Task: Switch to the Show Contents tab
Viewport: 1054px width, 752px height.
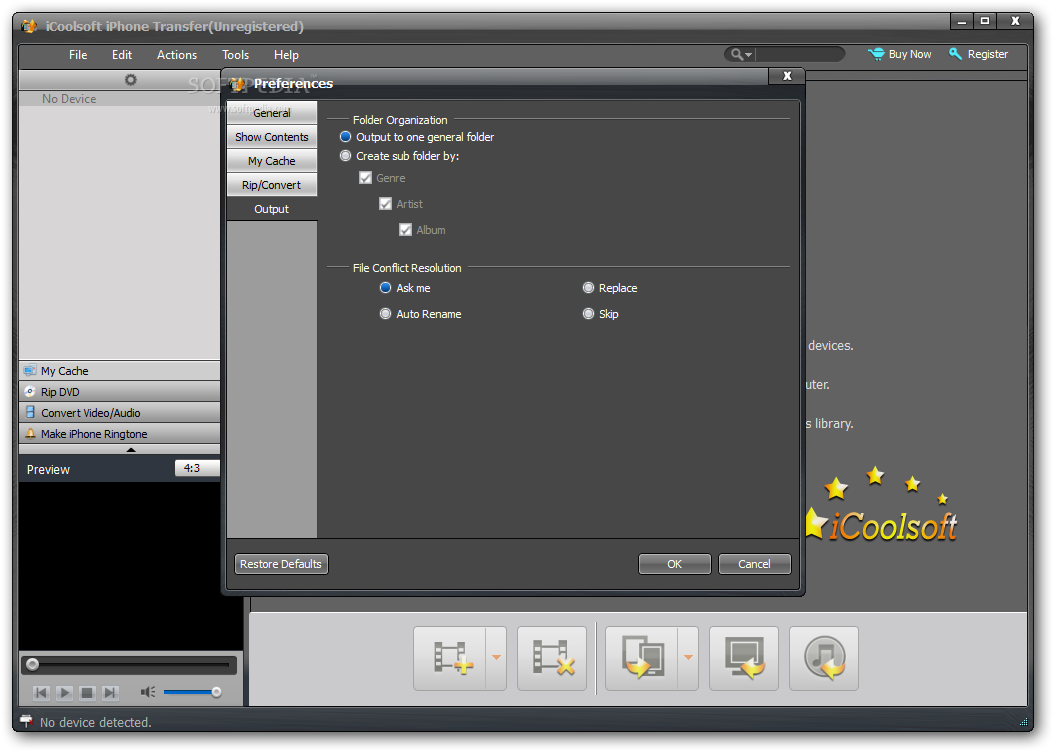Action: pos(272,137)
